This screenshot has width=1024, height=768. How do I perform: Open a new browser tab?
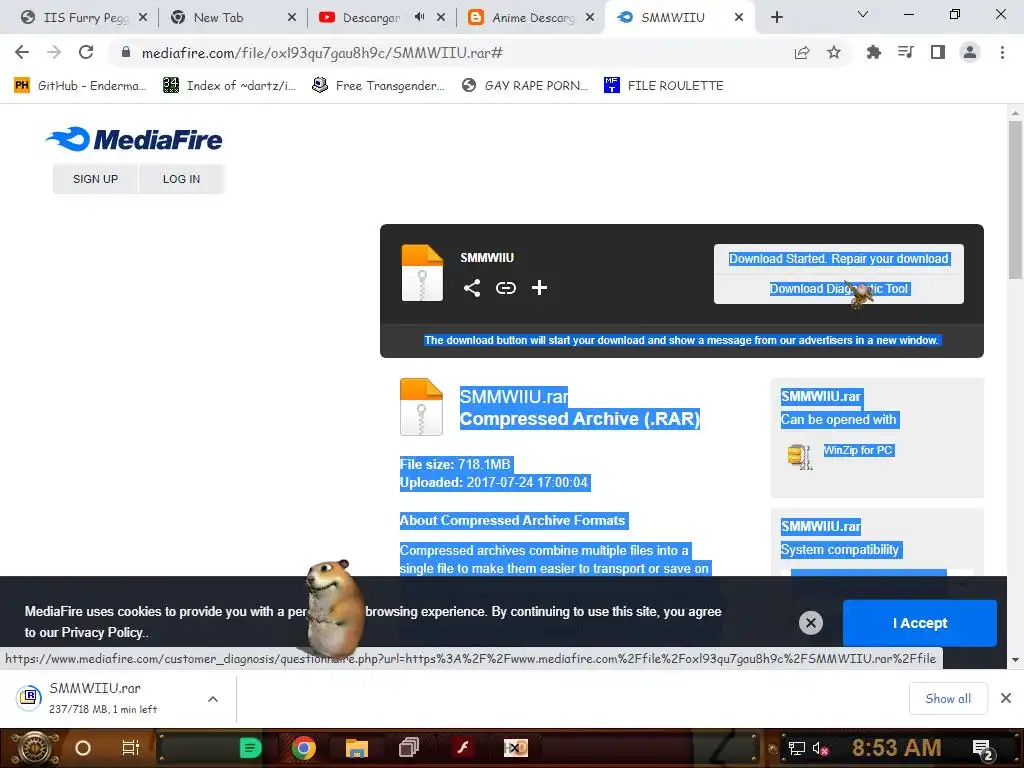click(x=776, y=17)
